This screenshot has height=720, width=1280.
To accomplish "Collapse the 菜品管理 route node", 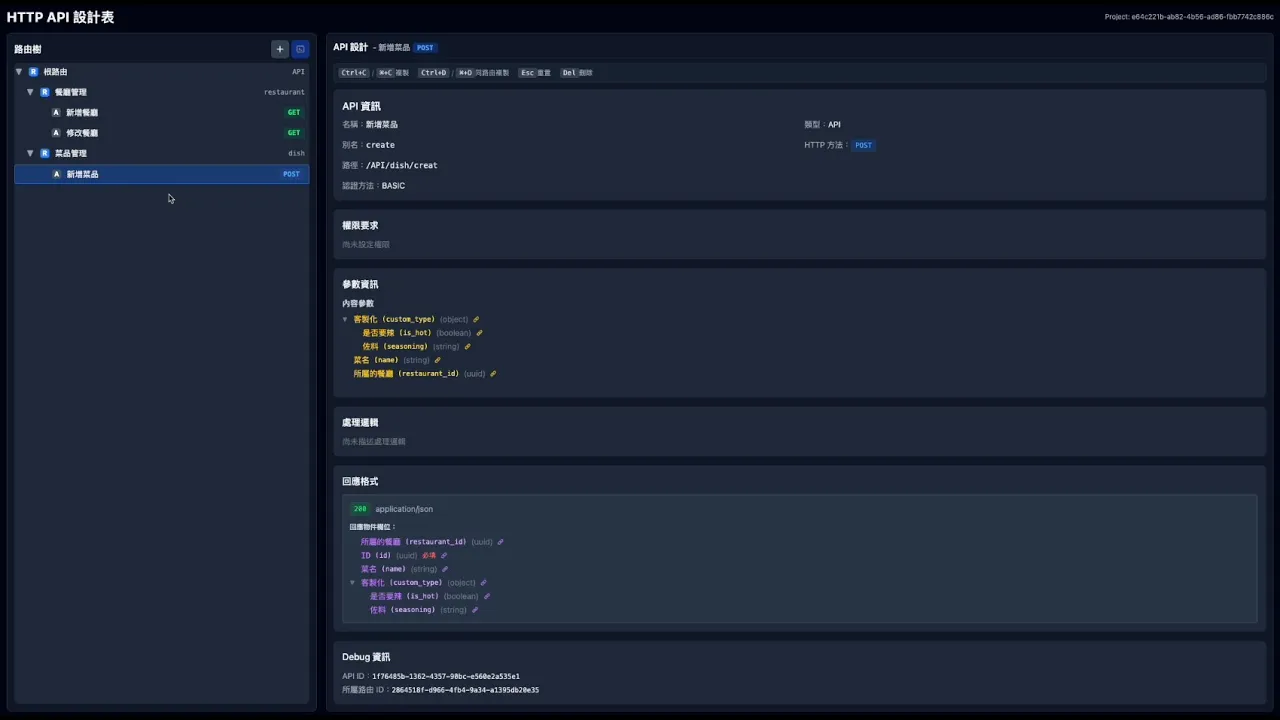I will point(31,153).
